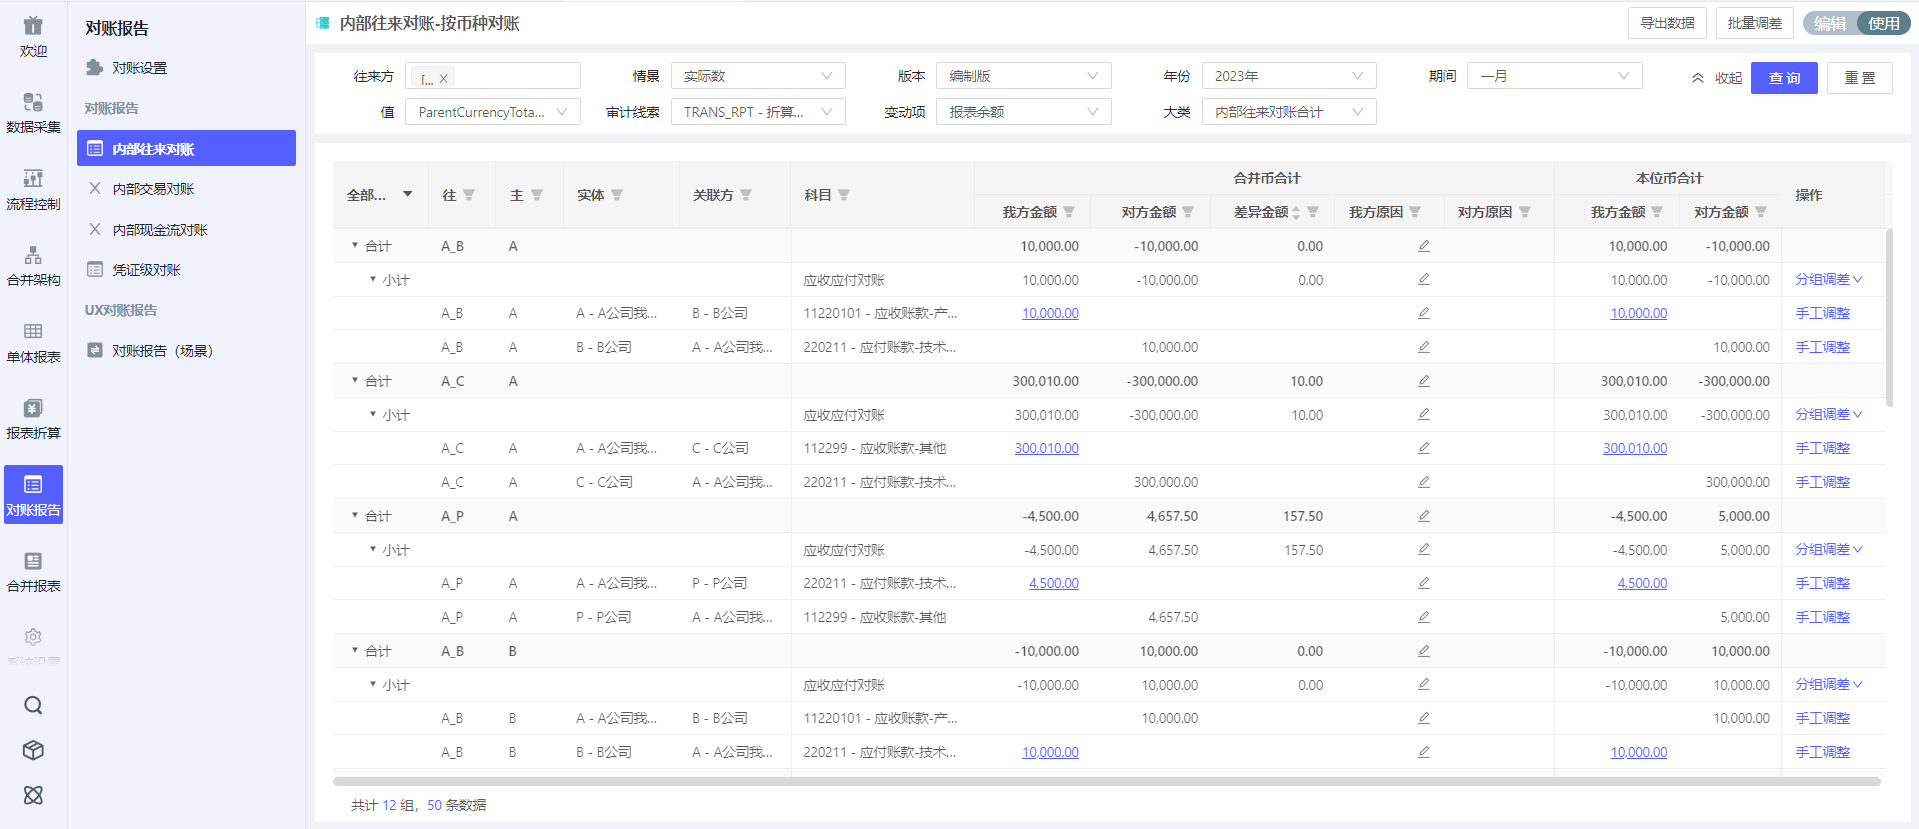The image size is (1919, 829).
Task: Click the 导出数据 button
Action: point(1667,23)
